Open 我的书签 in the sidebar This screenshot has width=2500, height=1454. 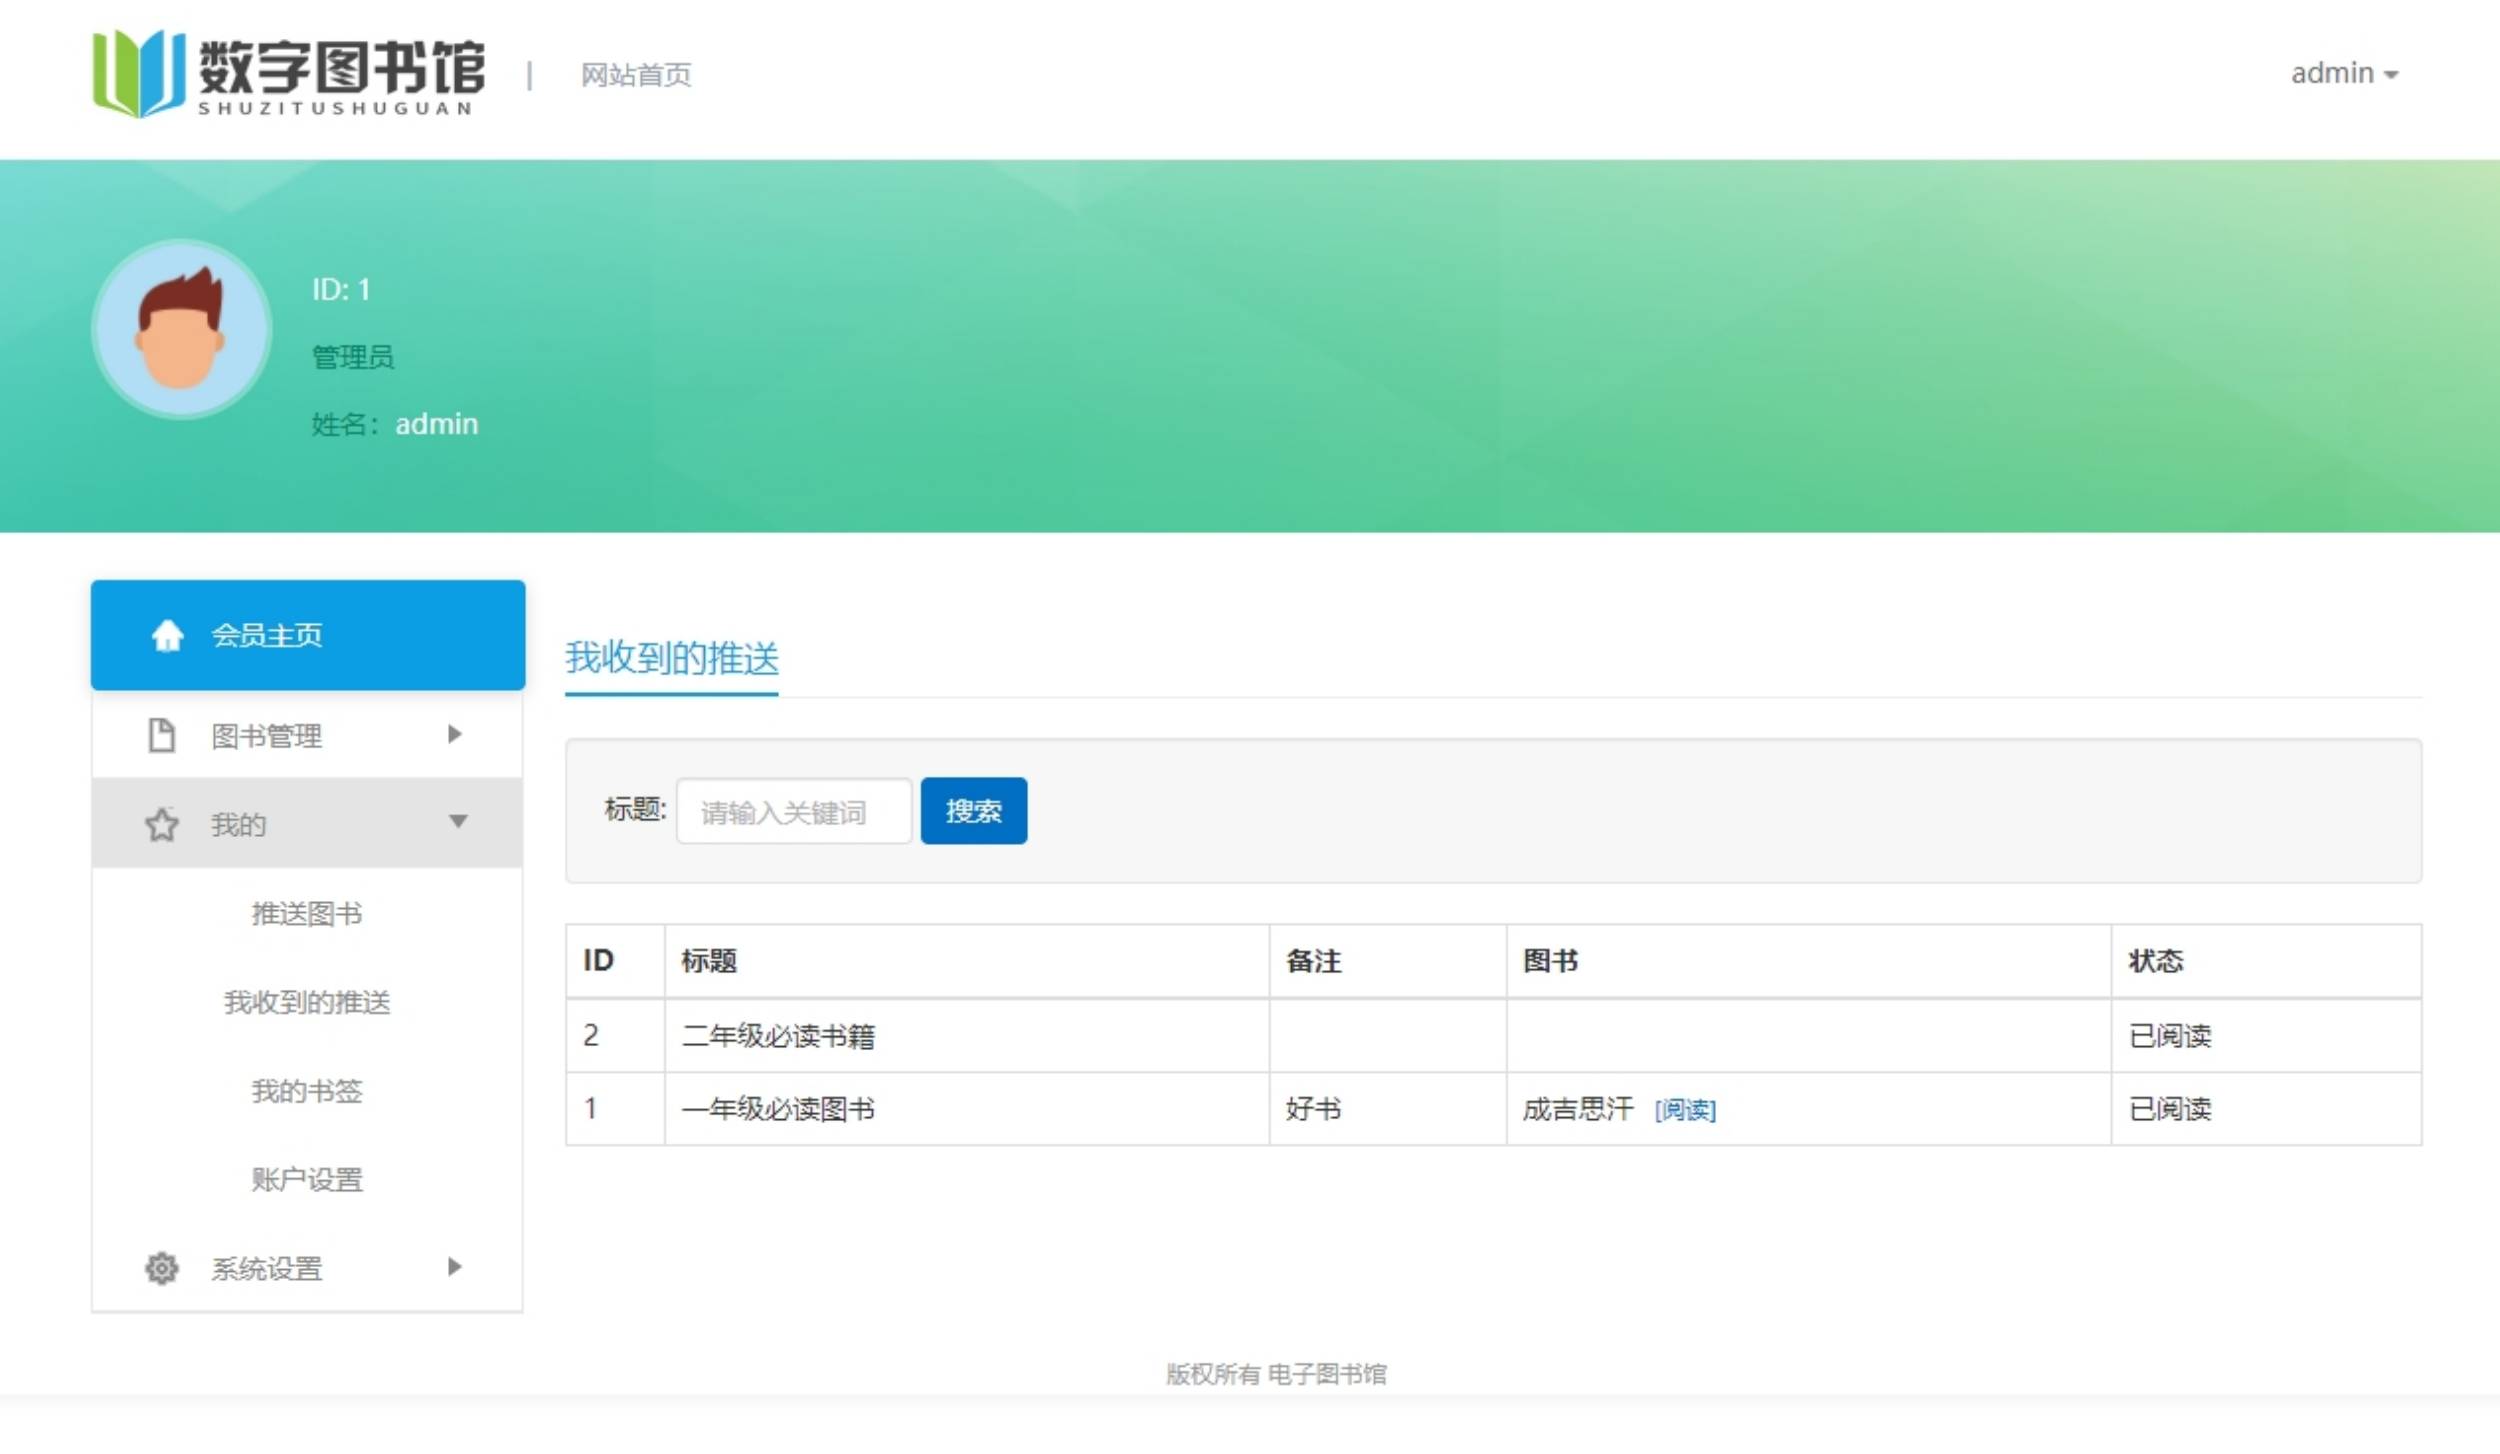306,1090
